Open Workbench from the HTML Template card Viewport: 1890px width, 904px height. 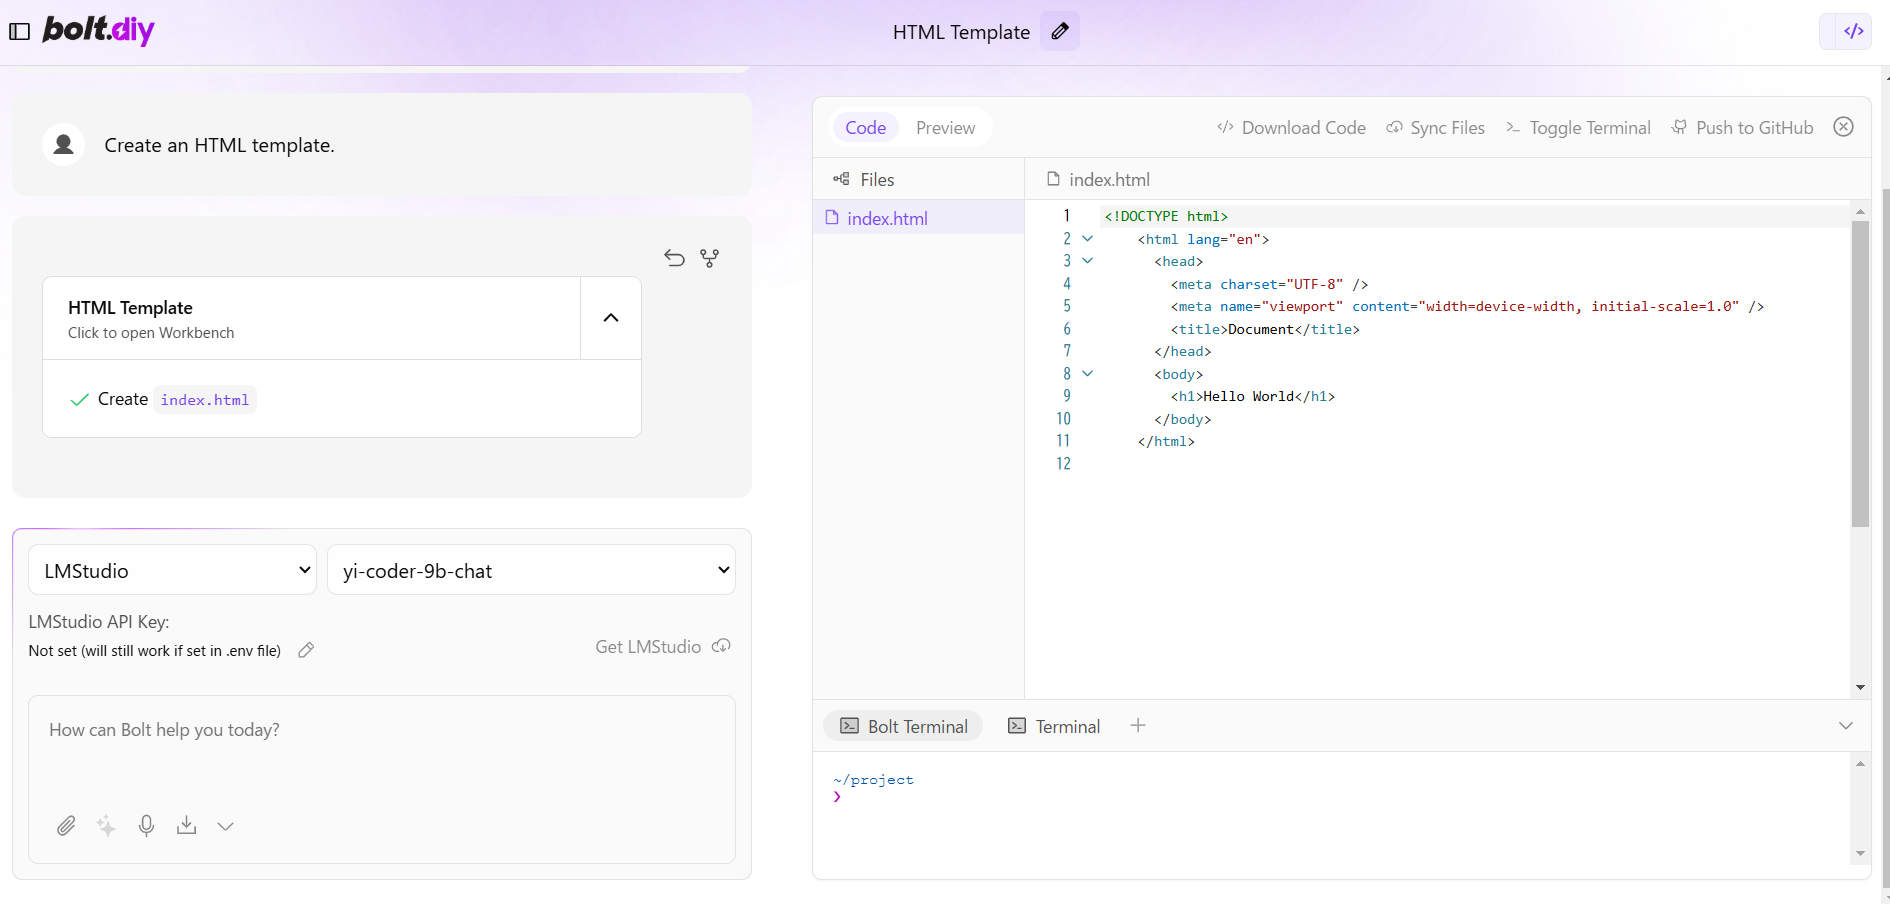pyautogui.click(x=311, y=318)
